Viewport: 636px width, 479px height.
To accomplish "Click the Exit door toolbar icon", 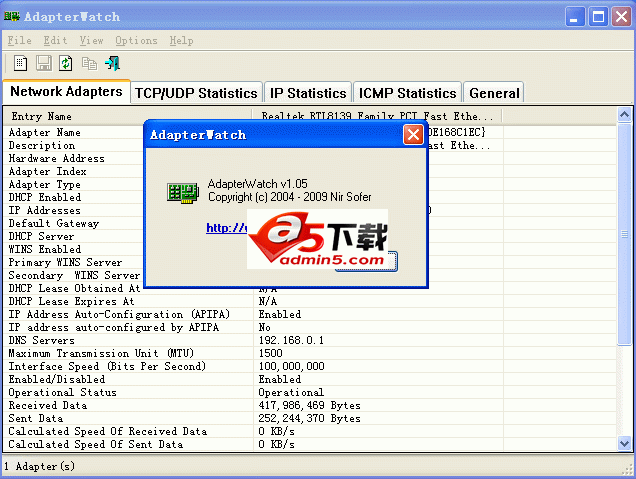I will click(112, 63).
